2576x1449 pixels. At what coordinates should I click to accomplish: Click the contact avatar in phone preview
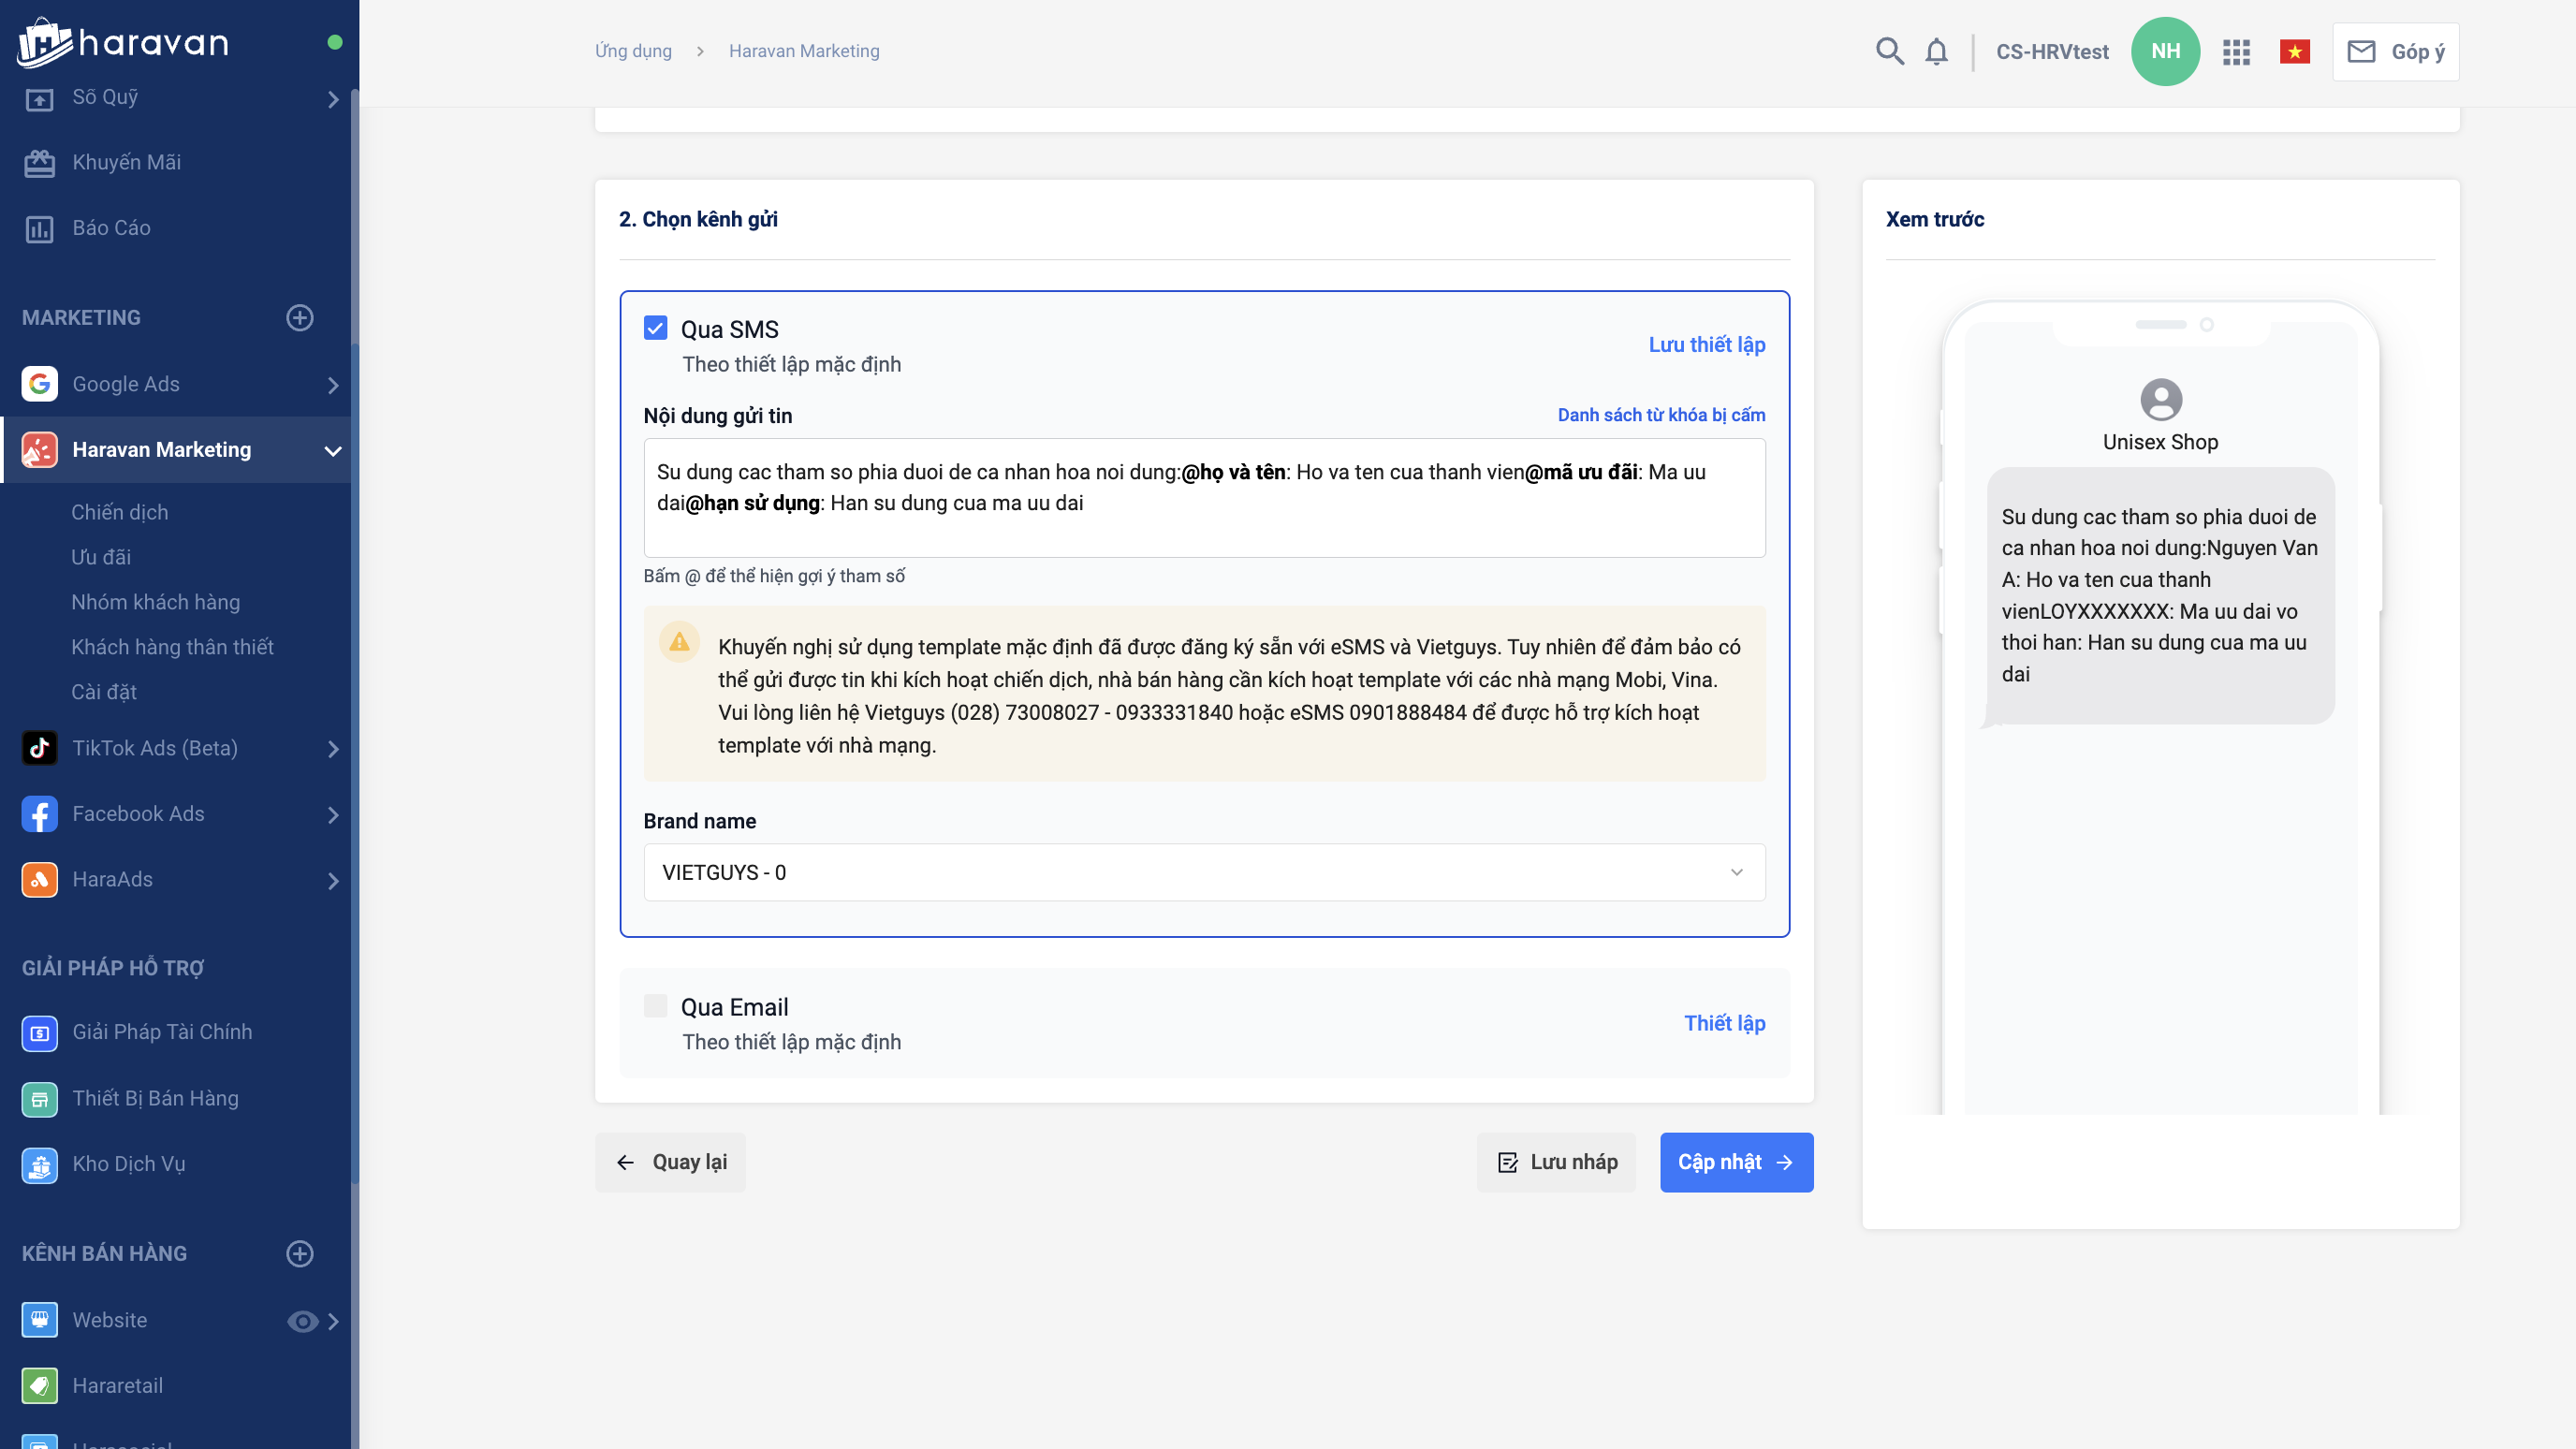2160,399
